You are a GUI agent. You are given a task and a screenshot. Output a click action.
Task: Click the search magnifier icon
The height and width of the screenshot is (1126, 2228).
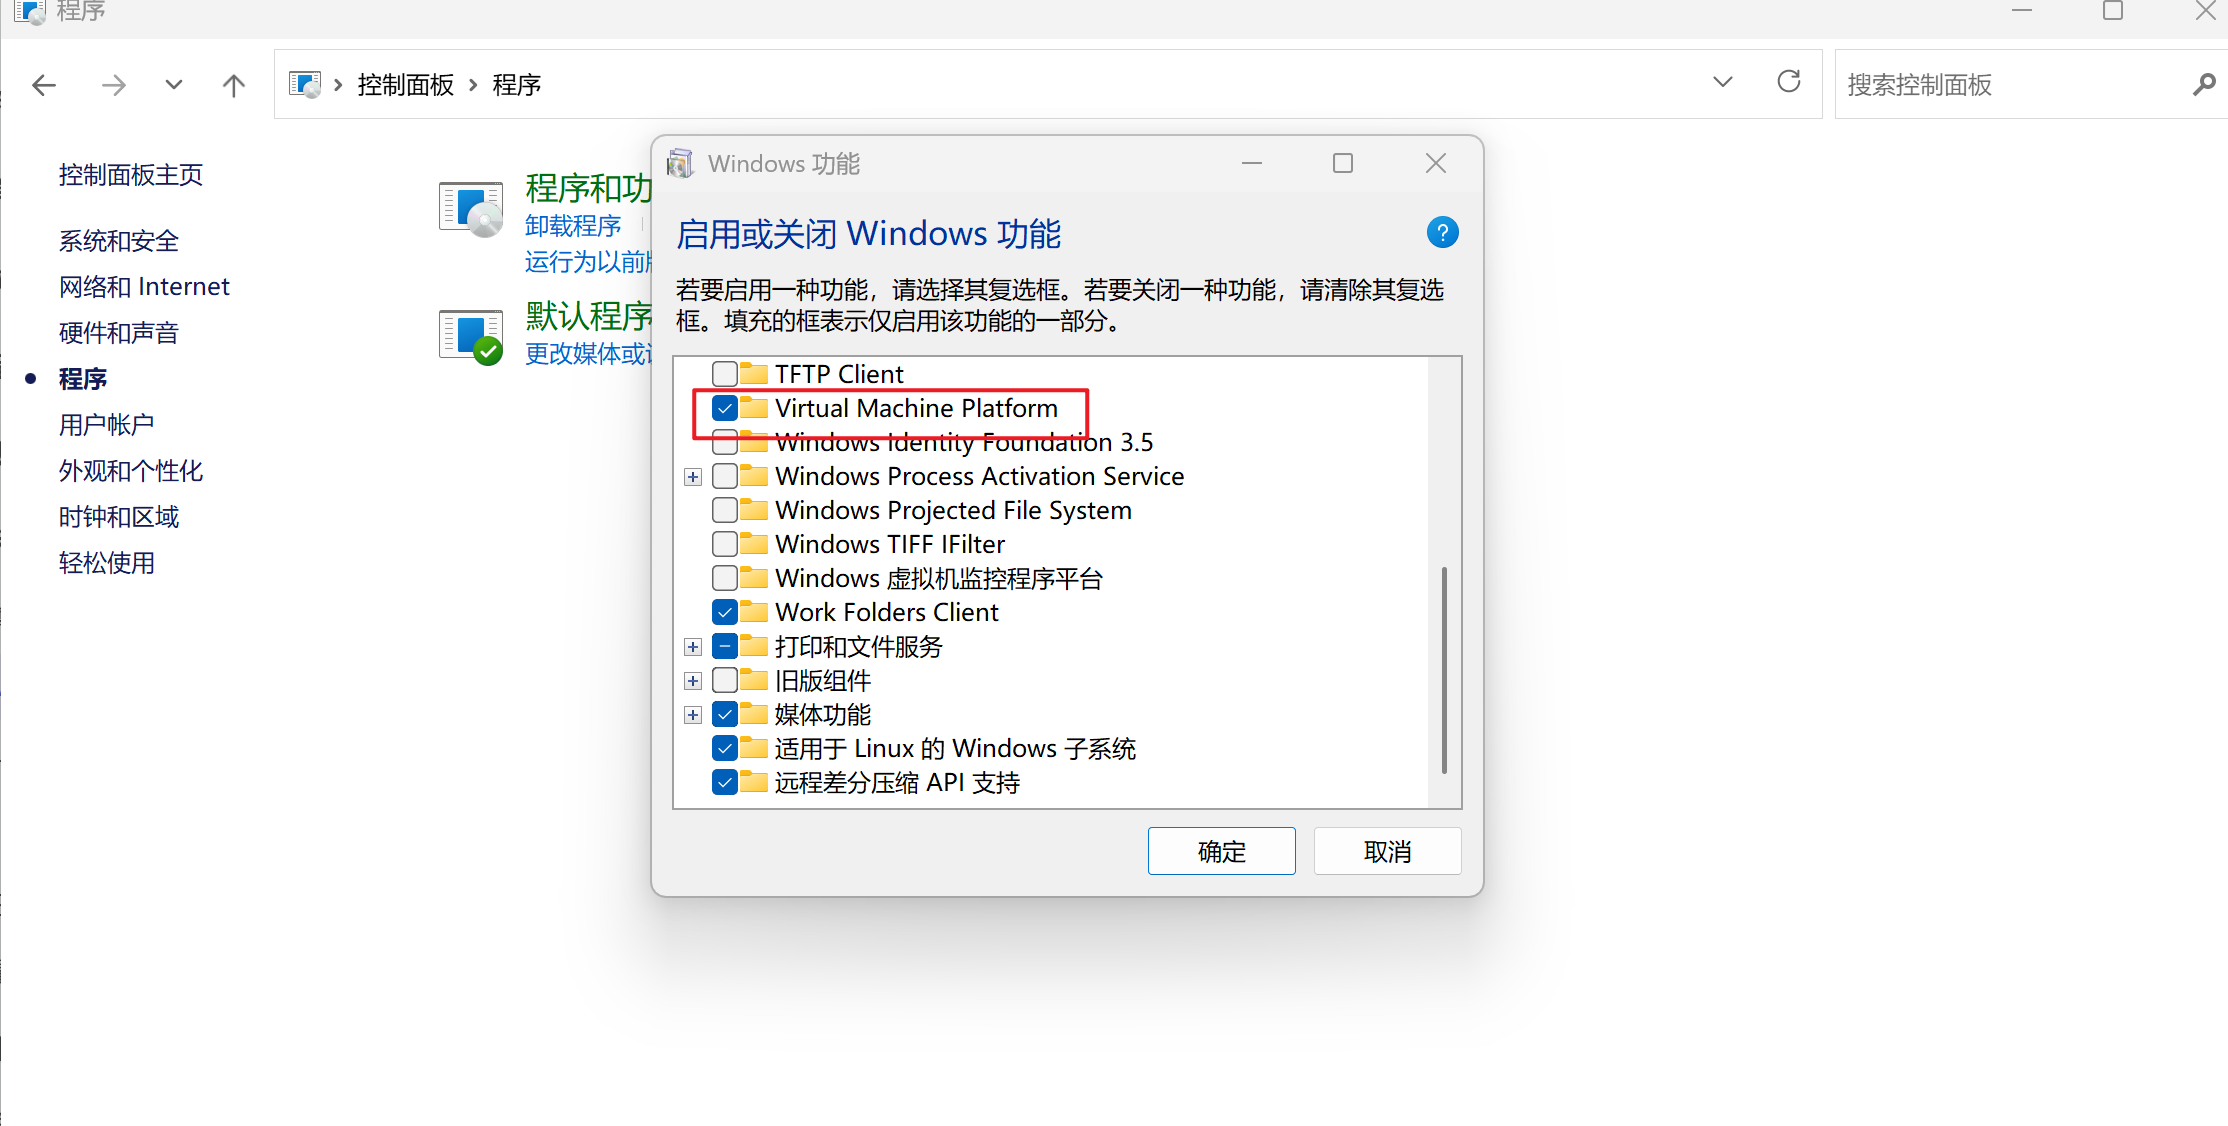[x=2203, y=85]
